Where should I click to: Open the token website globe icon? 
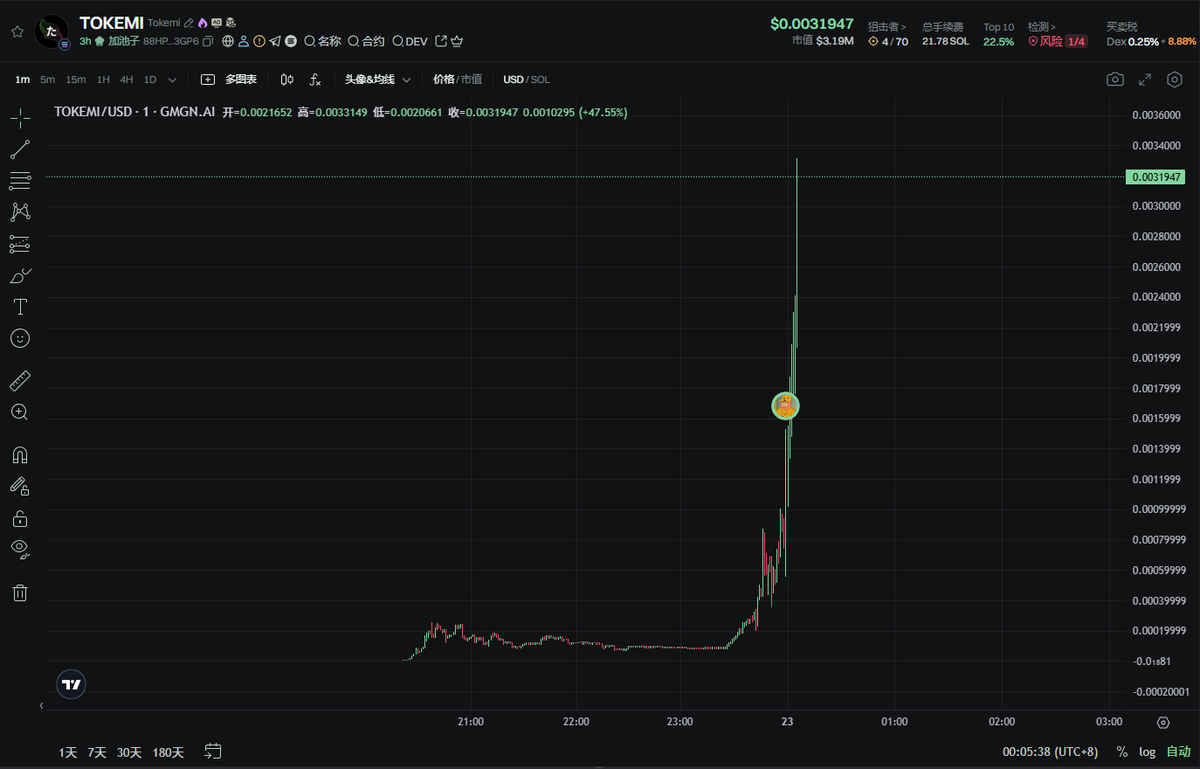[x=228, y=41]
